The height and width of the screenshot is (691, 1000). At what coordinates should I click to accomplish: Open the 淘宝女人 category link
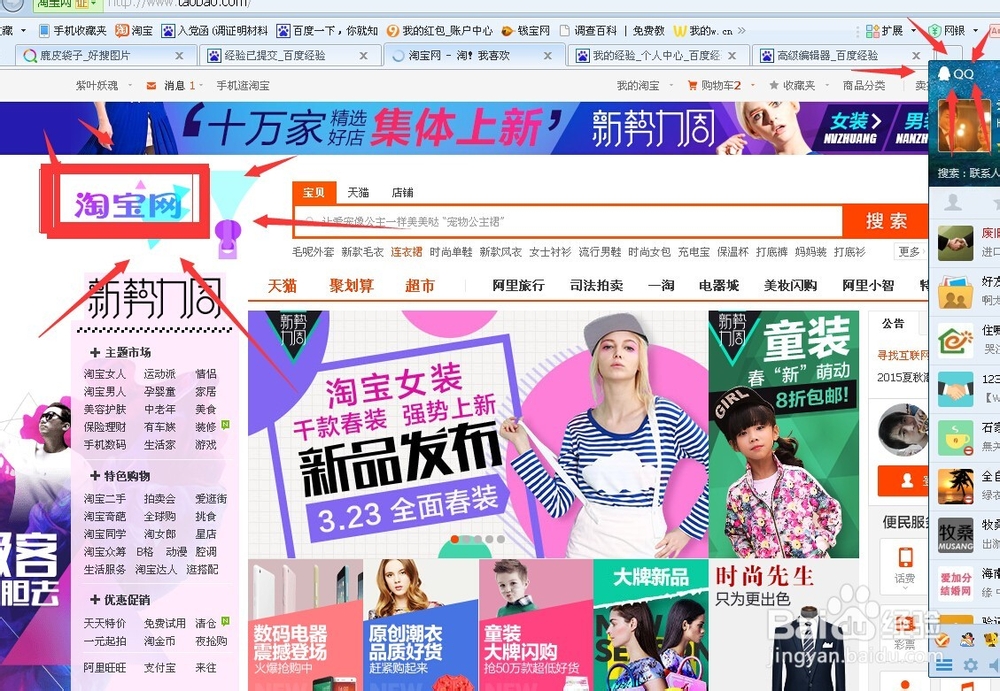point(105,373)
